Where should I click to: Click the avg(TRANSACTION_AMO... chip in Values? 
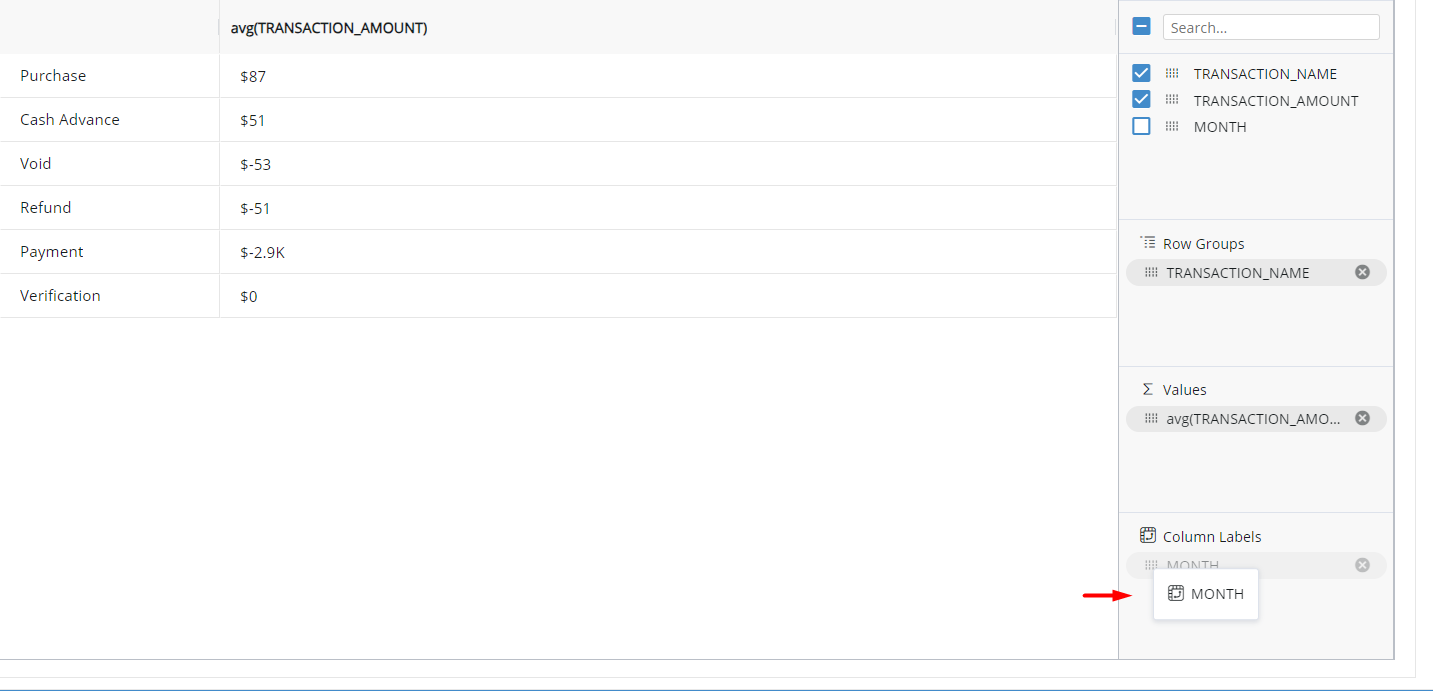coord(1256,418)
